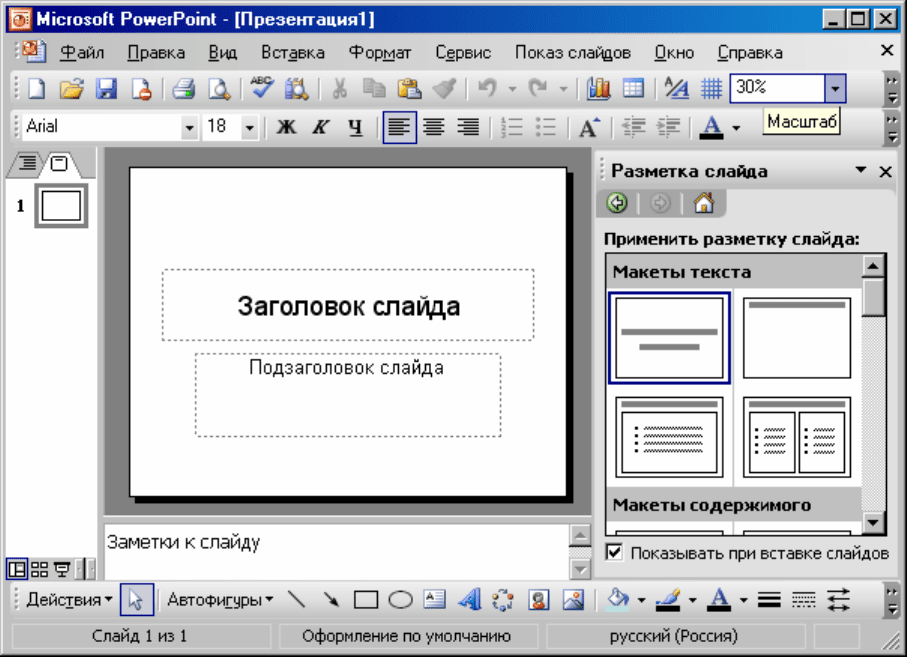Select the Format Painter brush icon
The image size is (907, 657).
444,89
